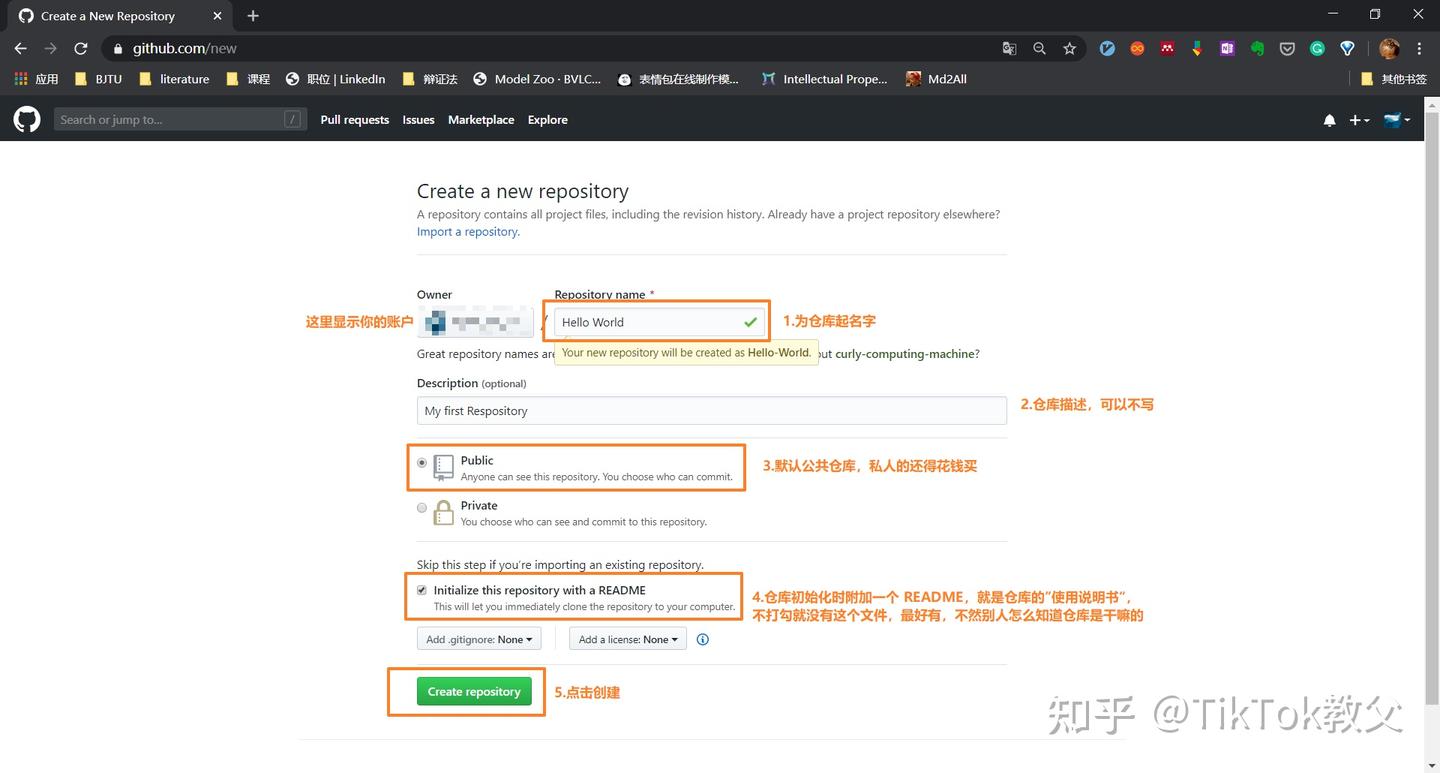Switch to the Marketplace menu item

point(481,119)
